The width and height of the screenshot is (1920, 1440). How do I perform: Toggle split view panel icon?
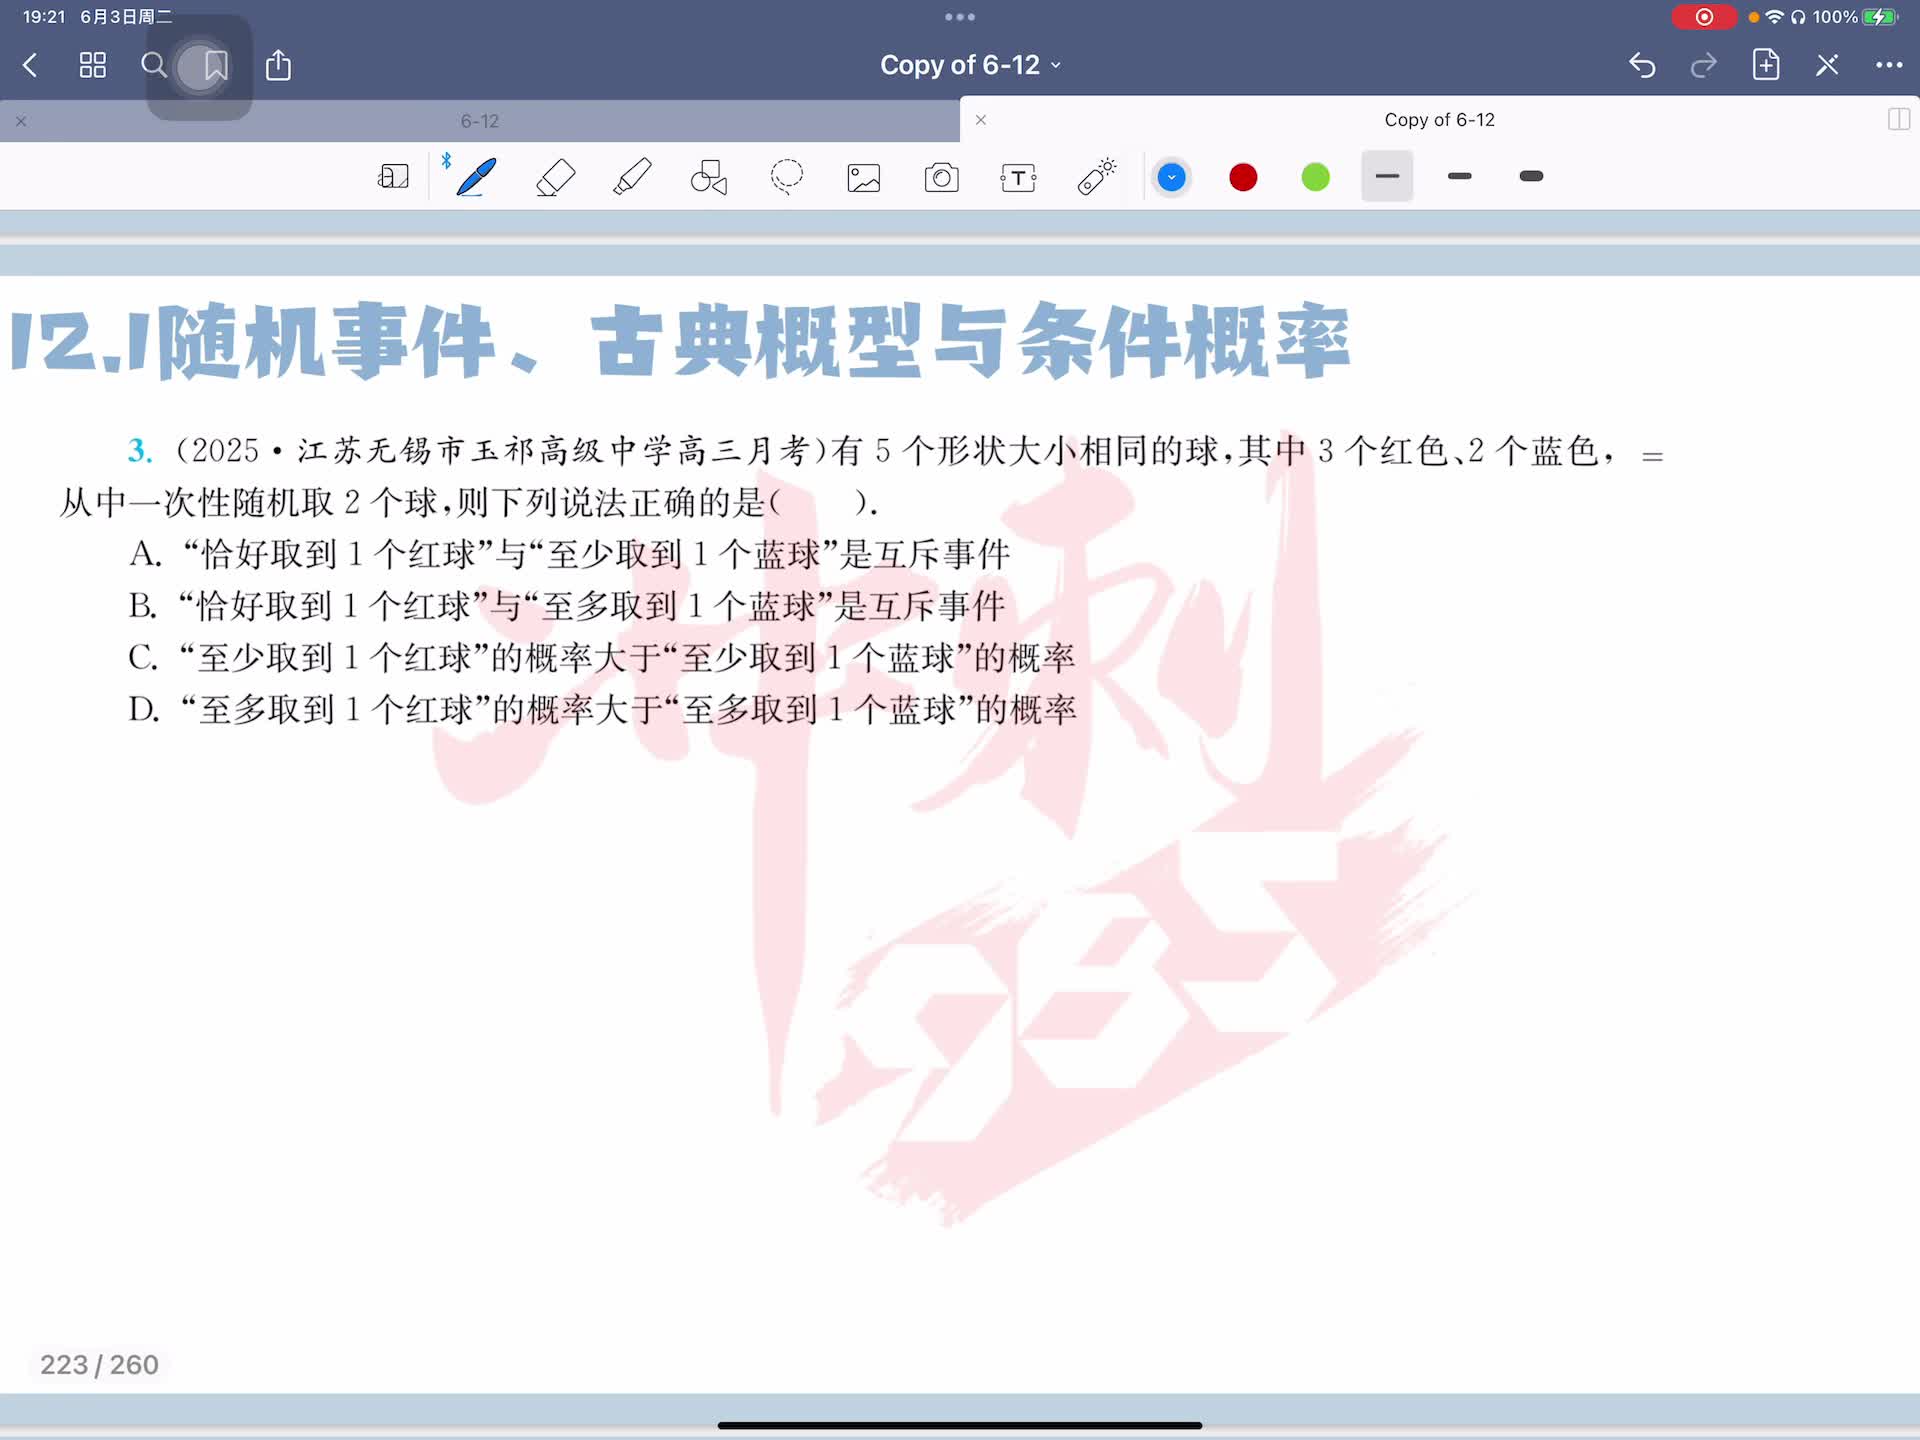pos(1898,120)
